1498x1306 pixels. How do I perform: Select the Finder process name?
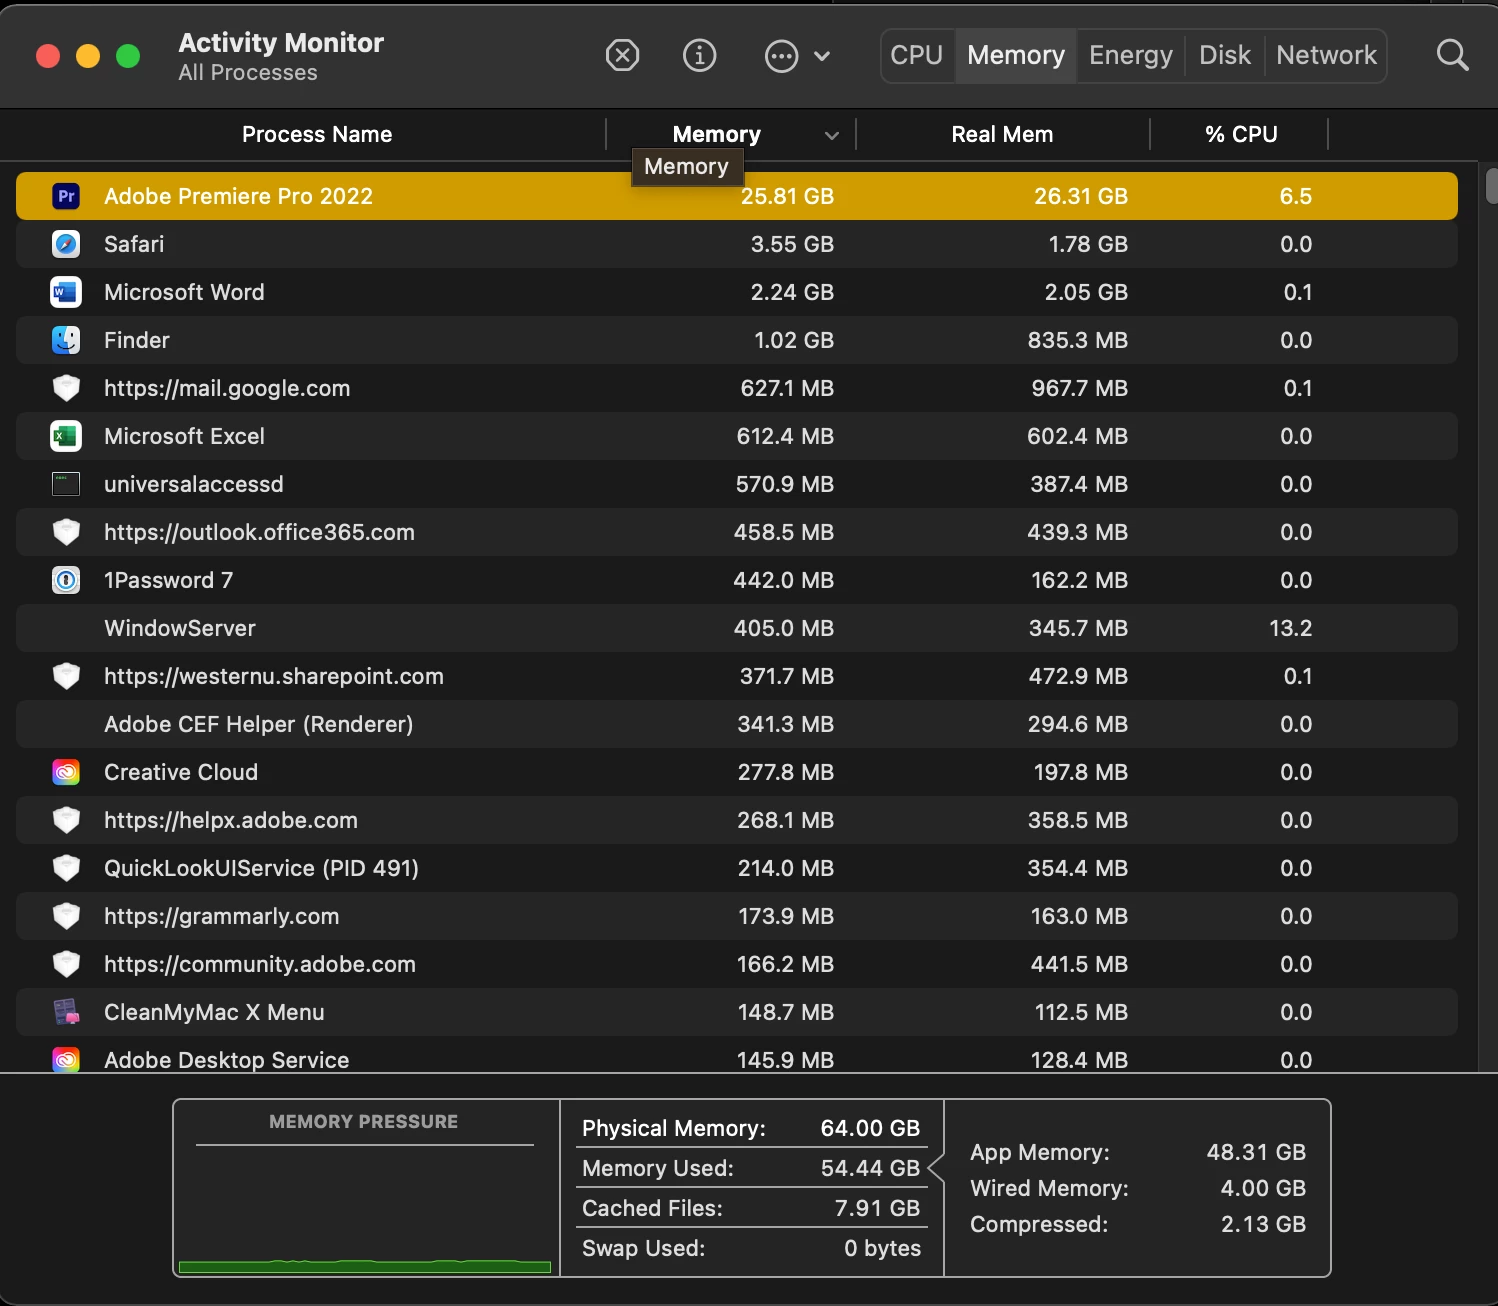point(137,340)
